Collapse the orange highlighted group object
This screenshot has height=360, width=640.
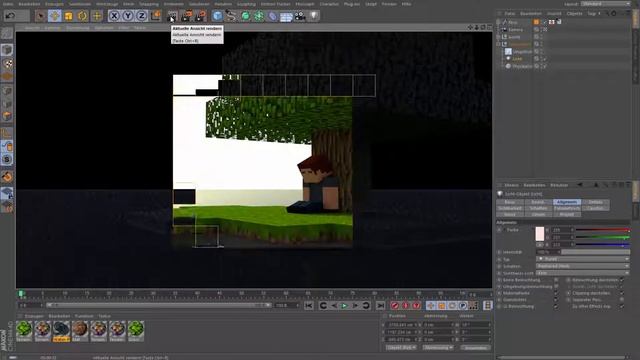point(498,44)
